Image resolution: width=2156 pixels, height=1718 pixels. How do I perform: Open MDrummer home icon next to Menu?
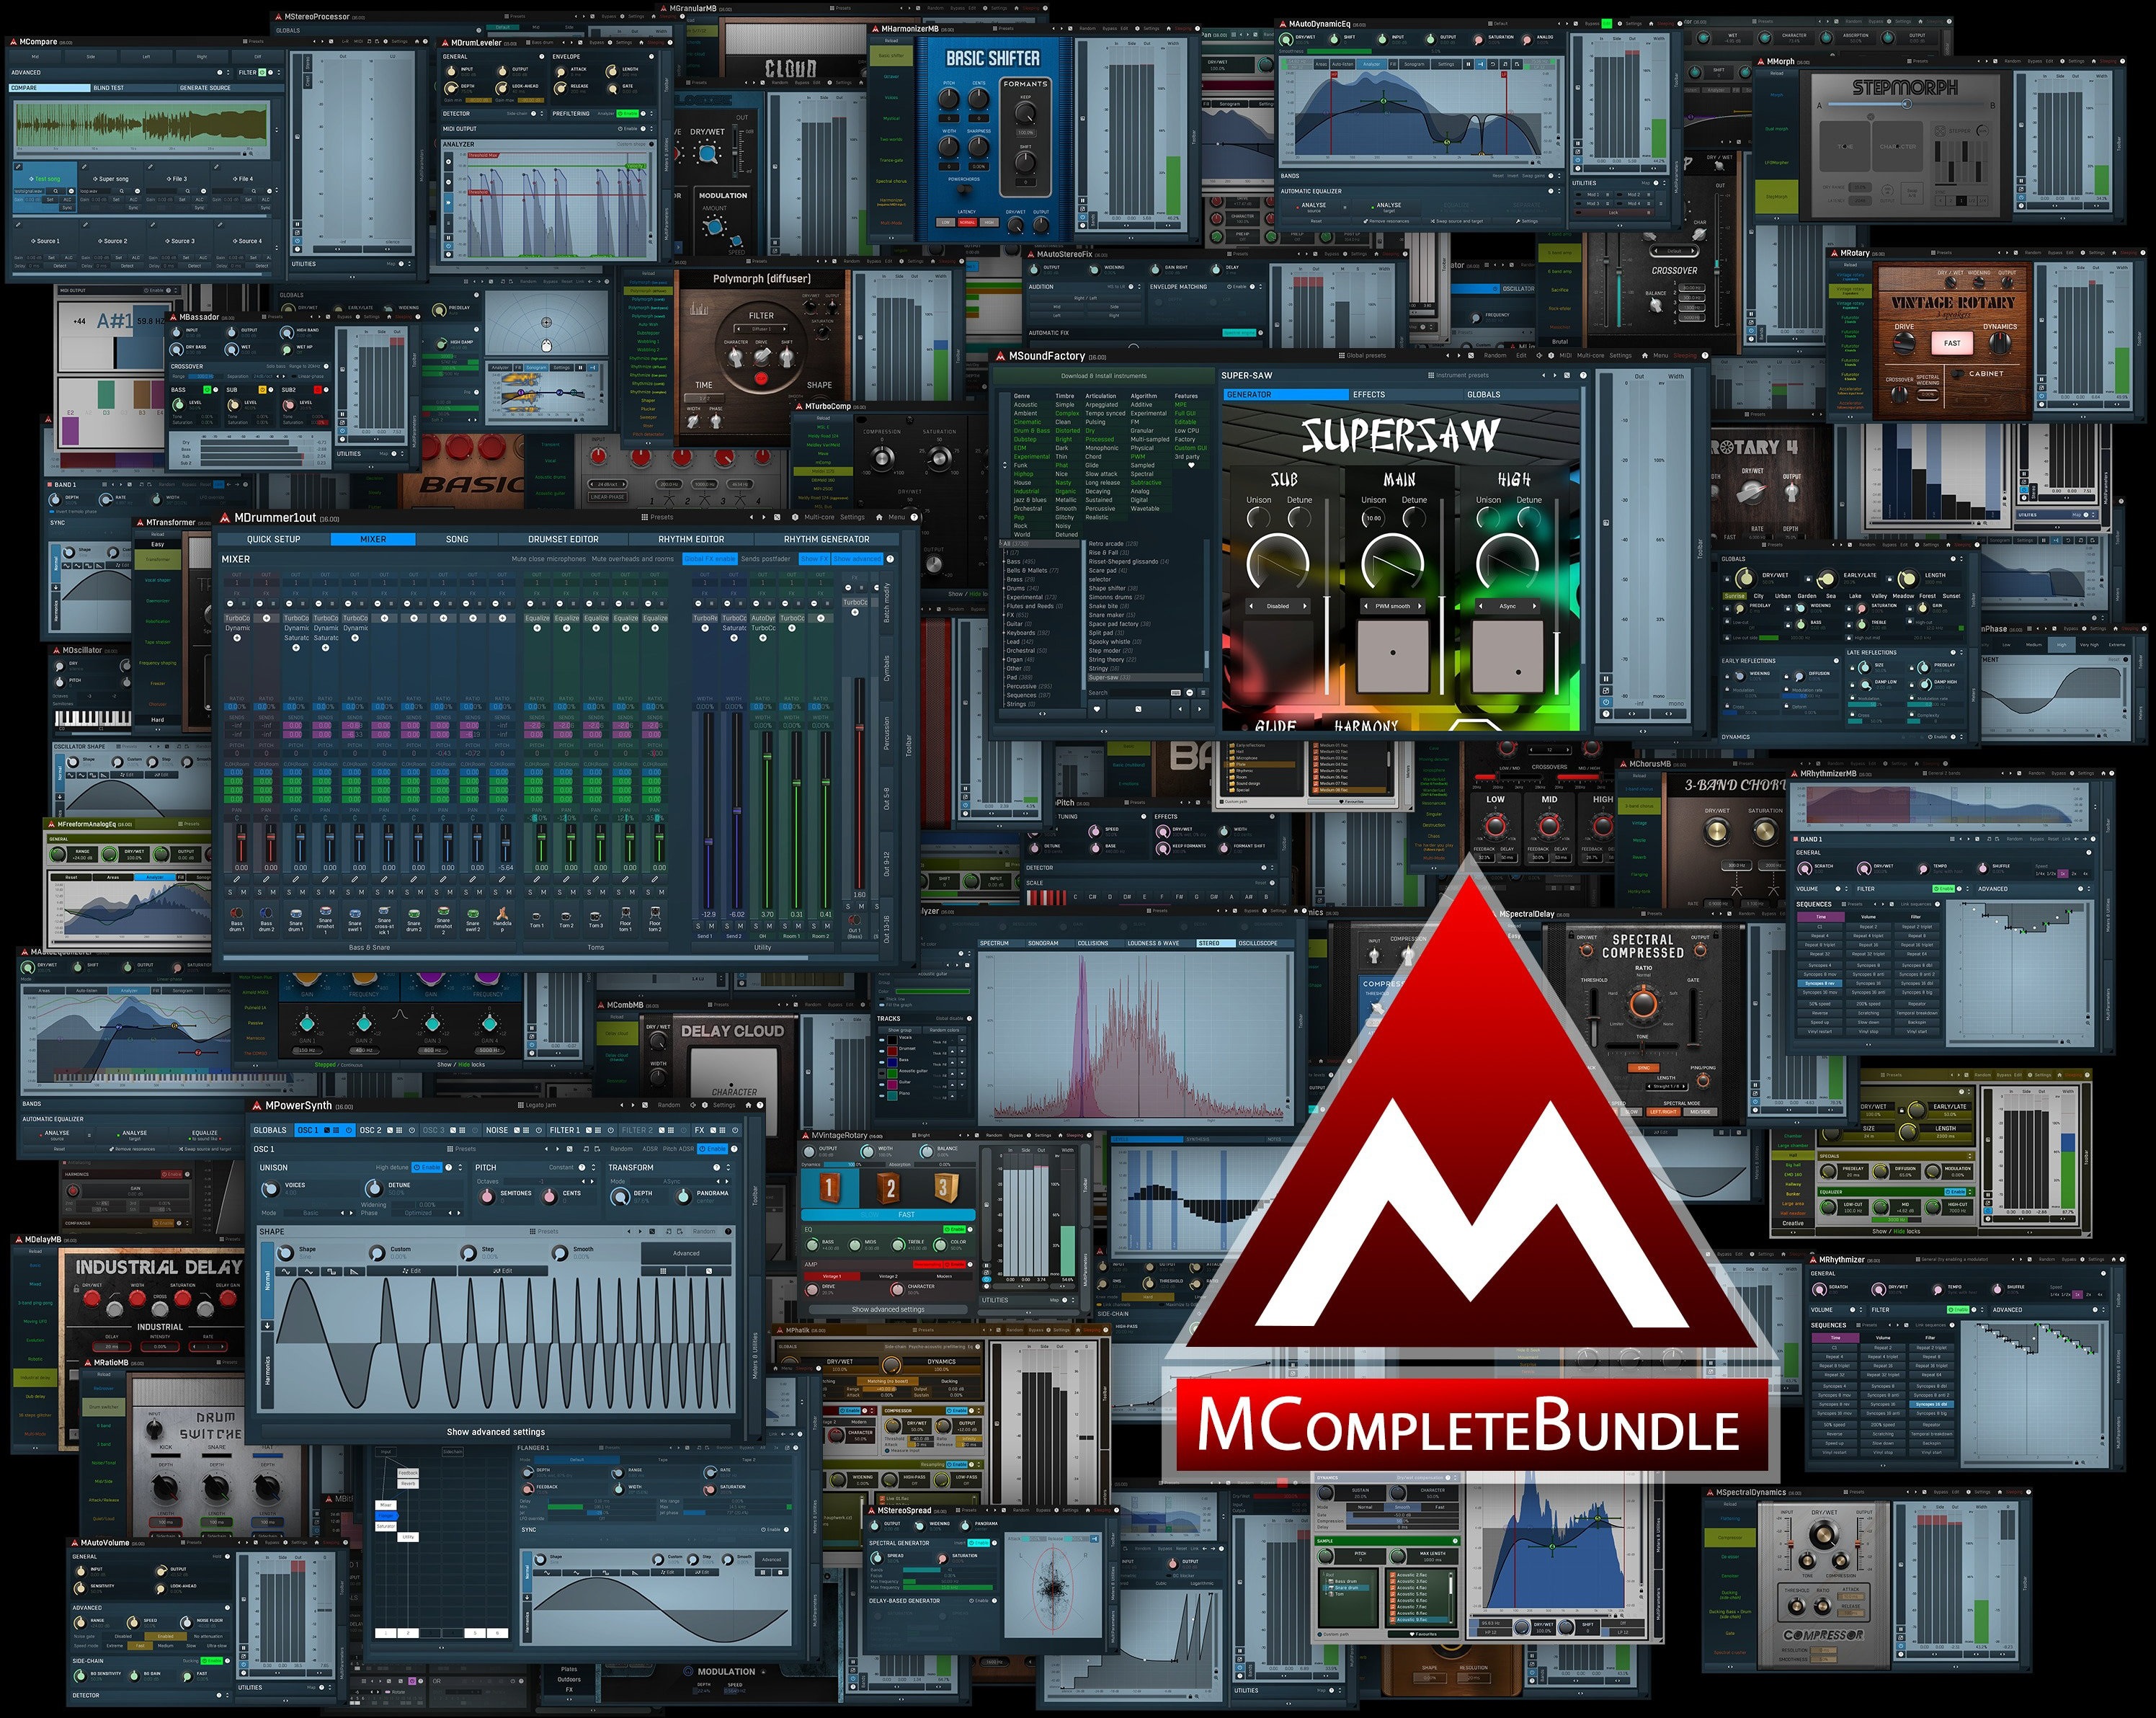(879, 518)
